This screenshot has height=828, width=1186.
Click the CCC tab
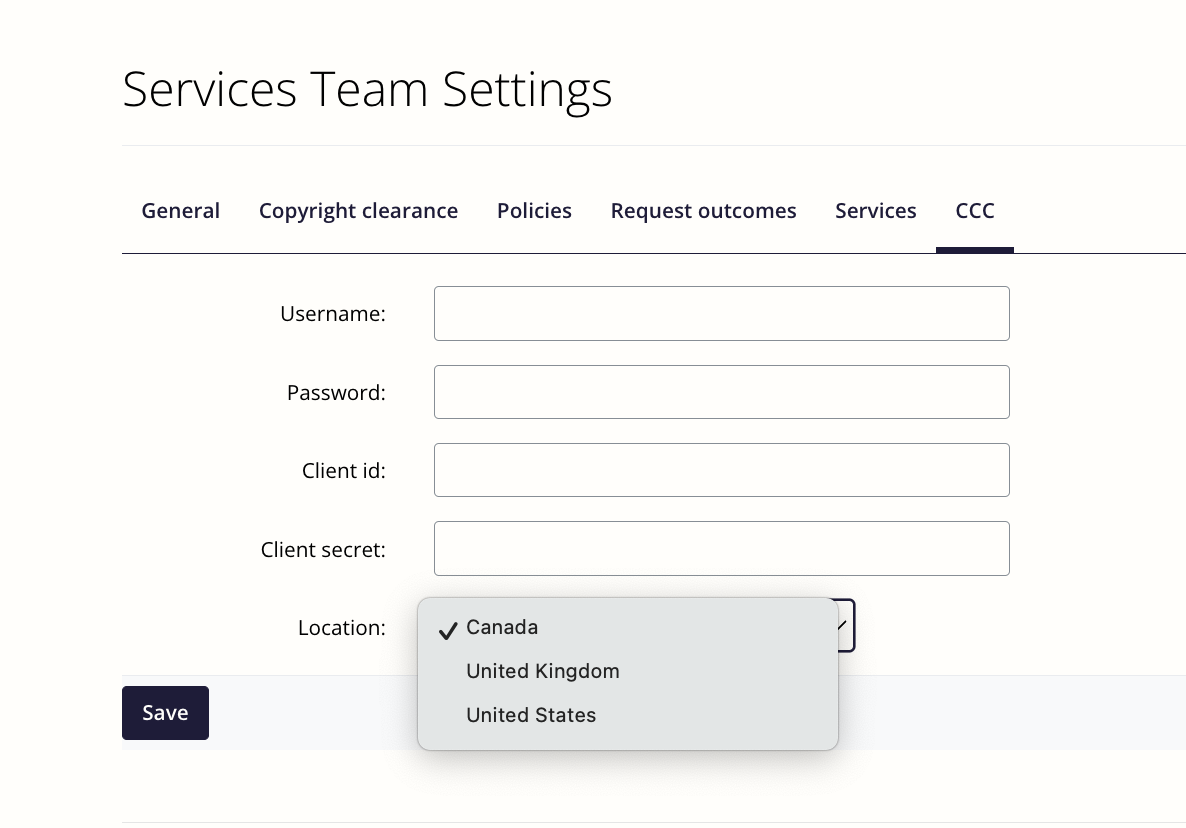pos(974,211)
